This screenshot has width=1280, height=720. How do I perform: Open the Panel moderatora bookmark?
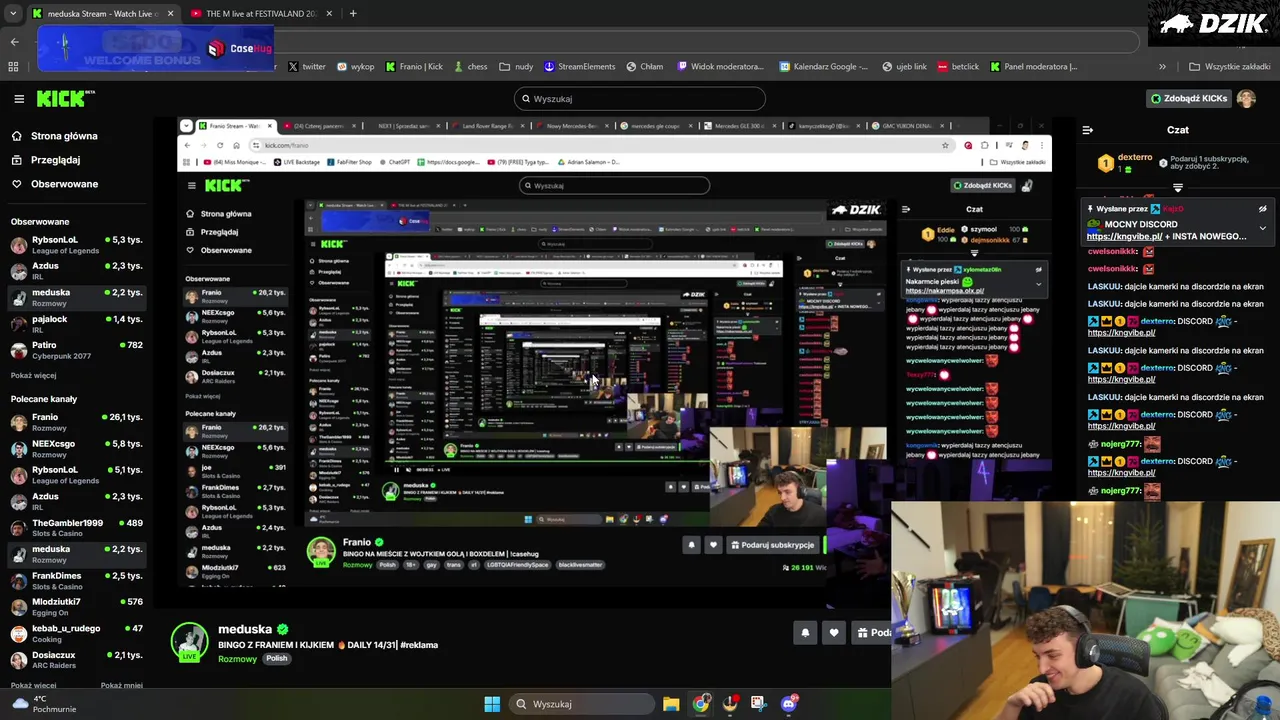[x=1034, y=67]
